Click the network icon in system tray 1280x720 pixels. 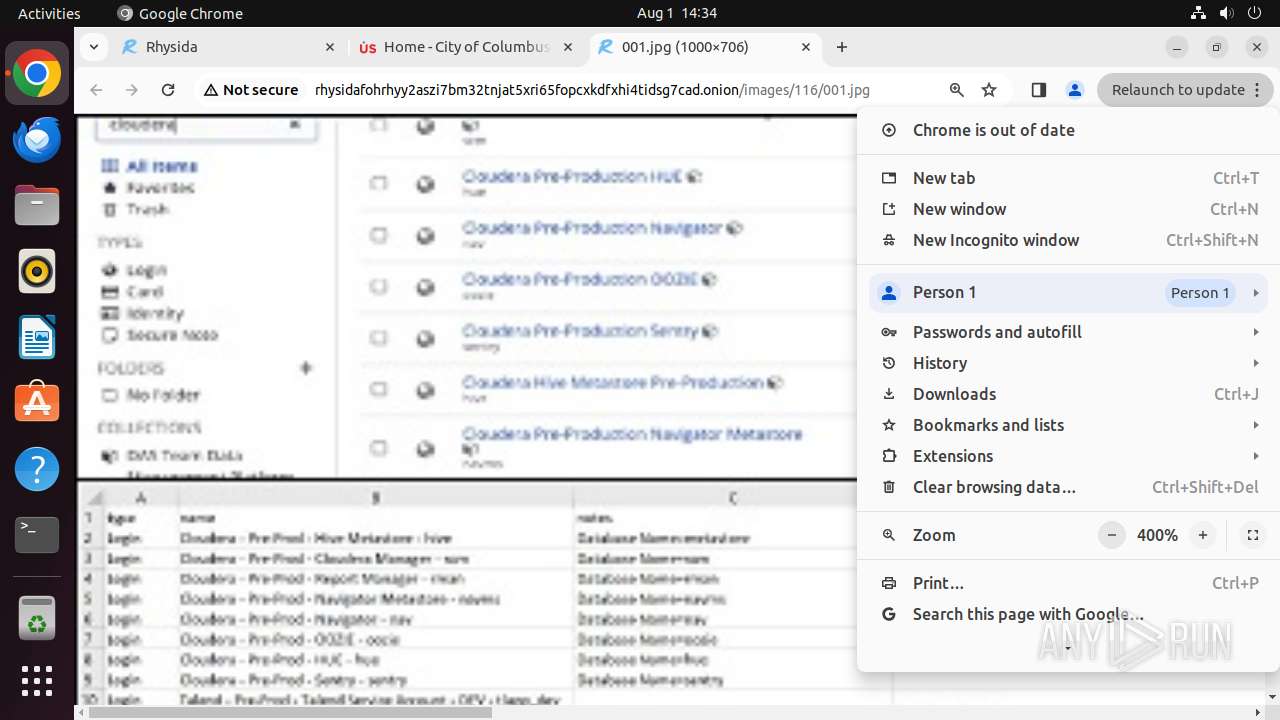coord(1199,13)
